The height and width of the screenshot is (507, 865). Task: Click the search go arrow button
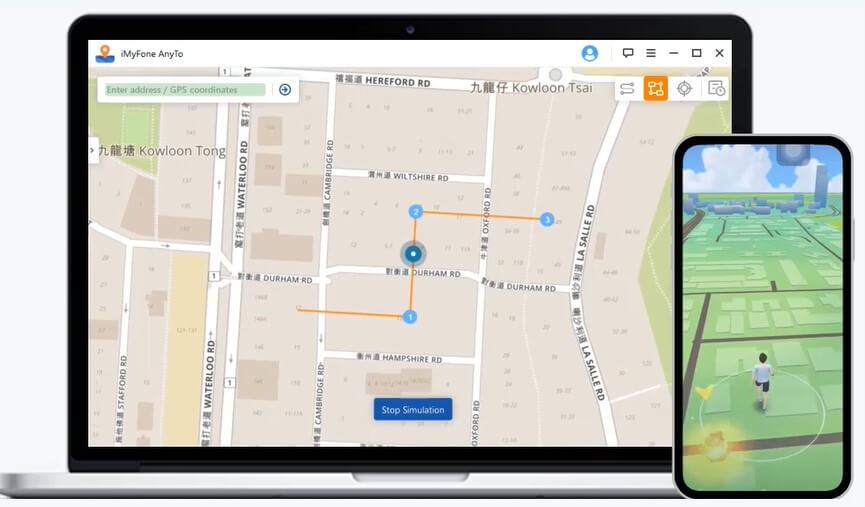coord(285,89)
